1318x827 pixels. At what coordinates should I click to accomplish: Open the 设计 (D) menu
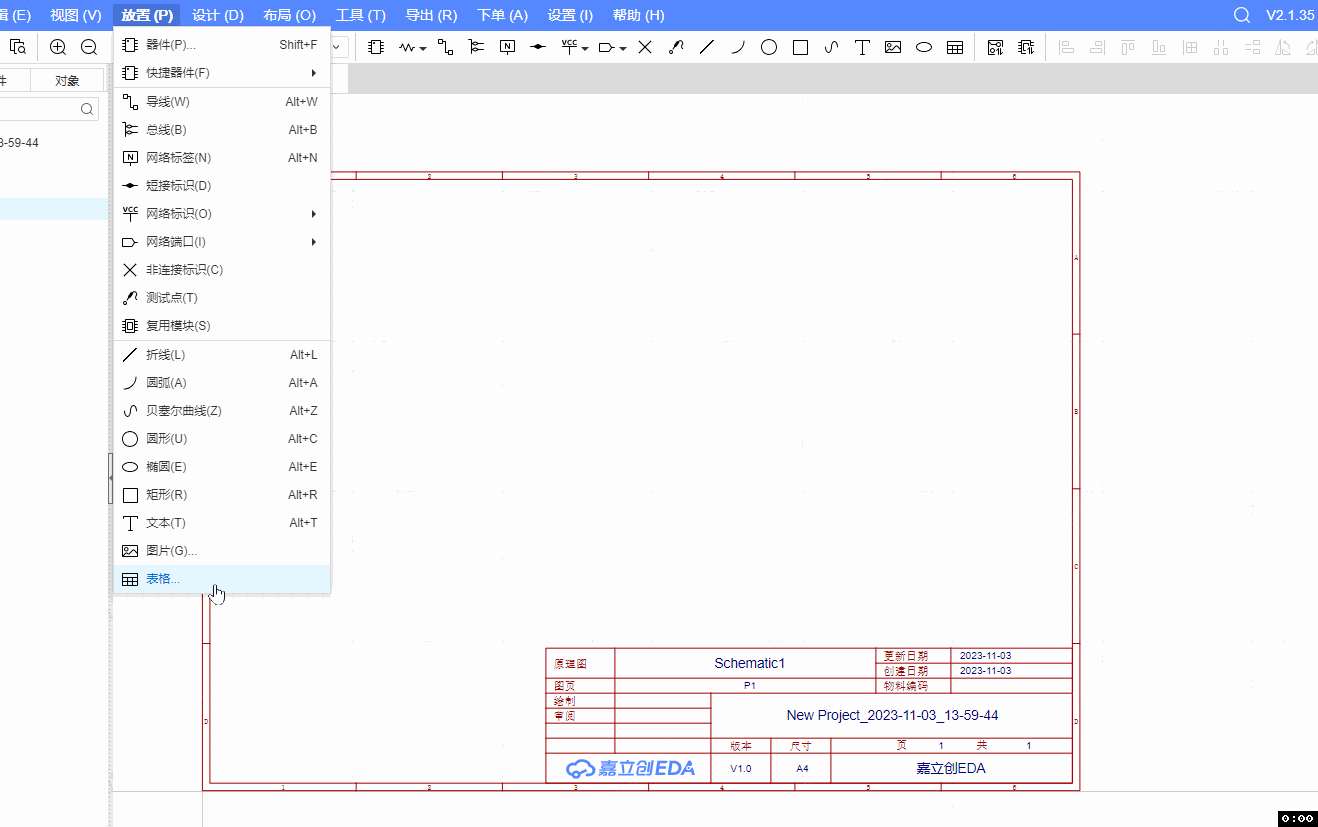click(x=218, y=15)
